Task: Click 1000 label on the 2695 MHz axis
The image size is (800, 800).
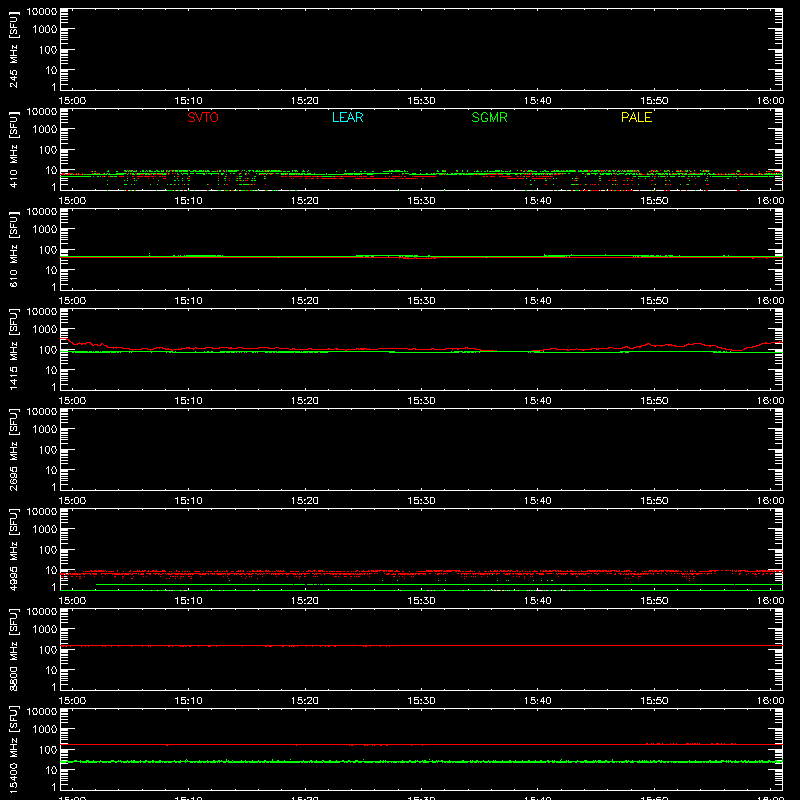Action: click(45, 429)
